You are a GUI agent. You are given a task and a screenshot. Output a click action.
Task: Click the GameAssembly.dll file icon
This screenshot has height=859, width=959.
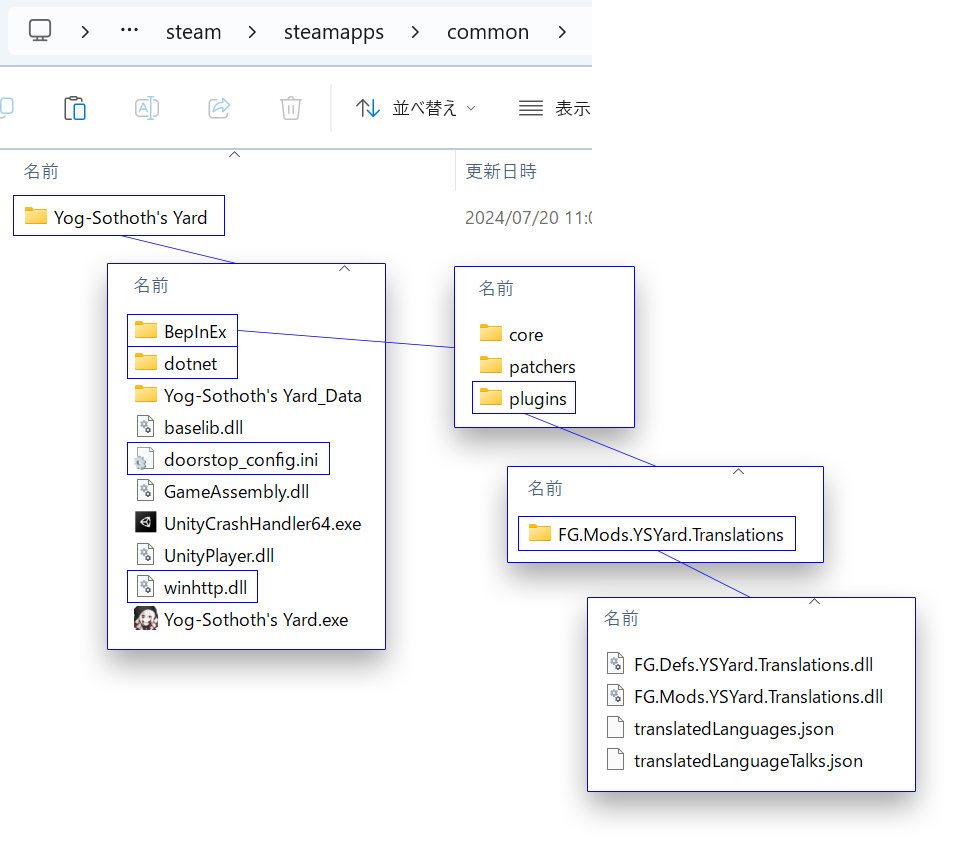[146, 491]
